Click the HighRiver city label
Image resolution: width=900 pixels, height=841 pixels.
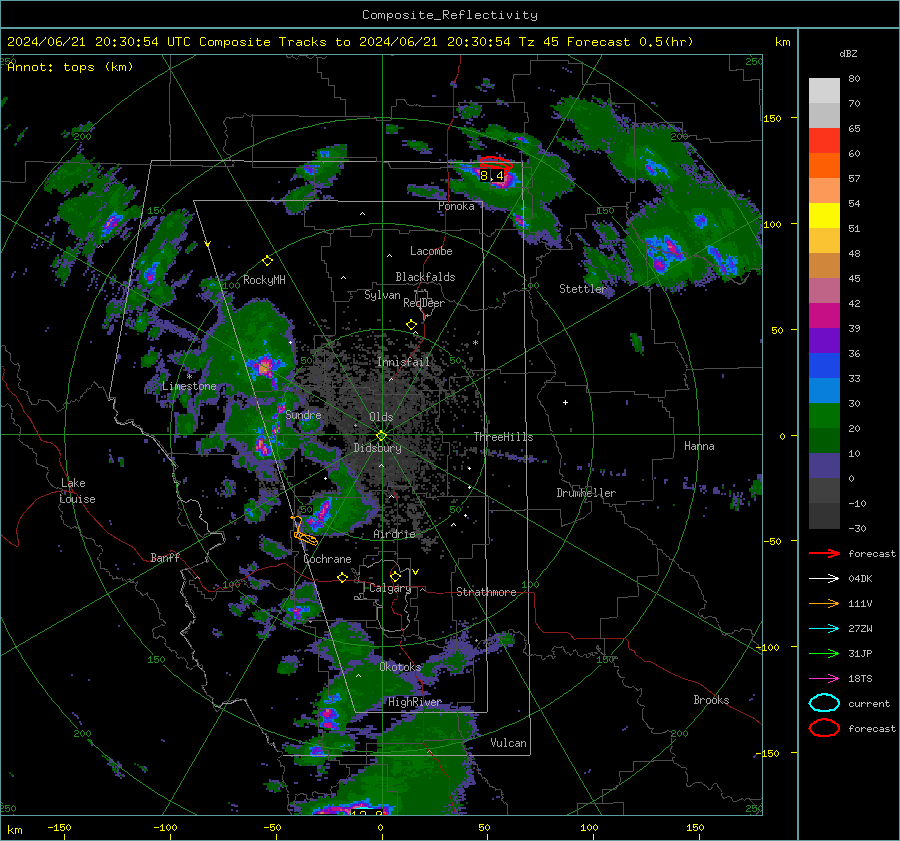coord(415,702)
